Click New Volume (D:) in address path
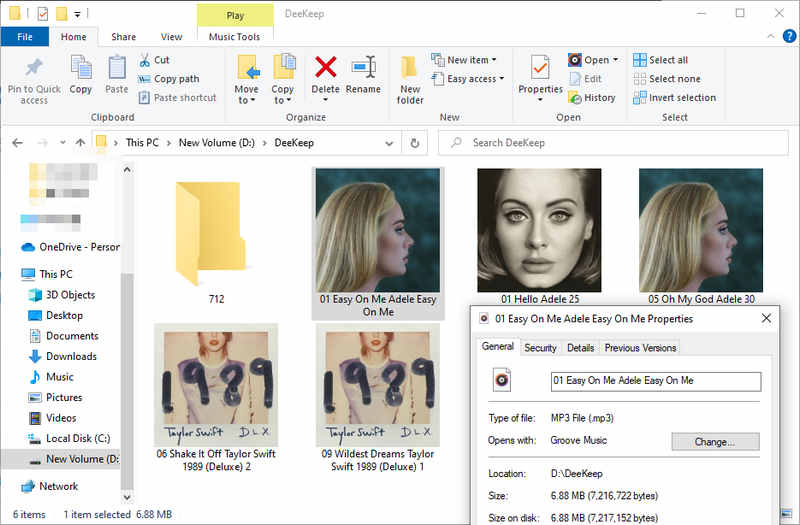 [216, 143]
